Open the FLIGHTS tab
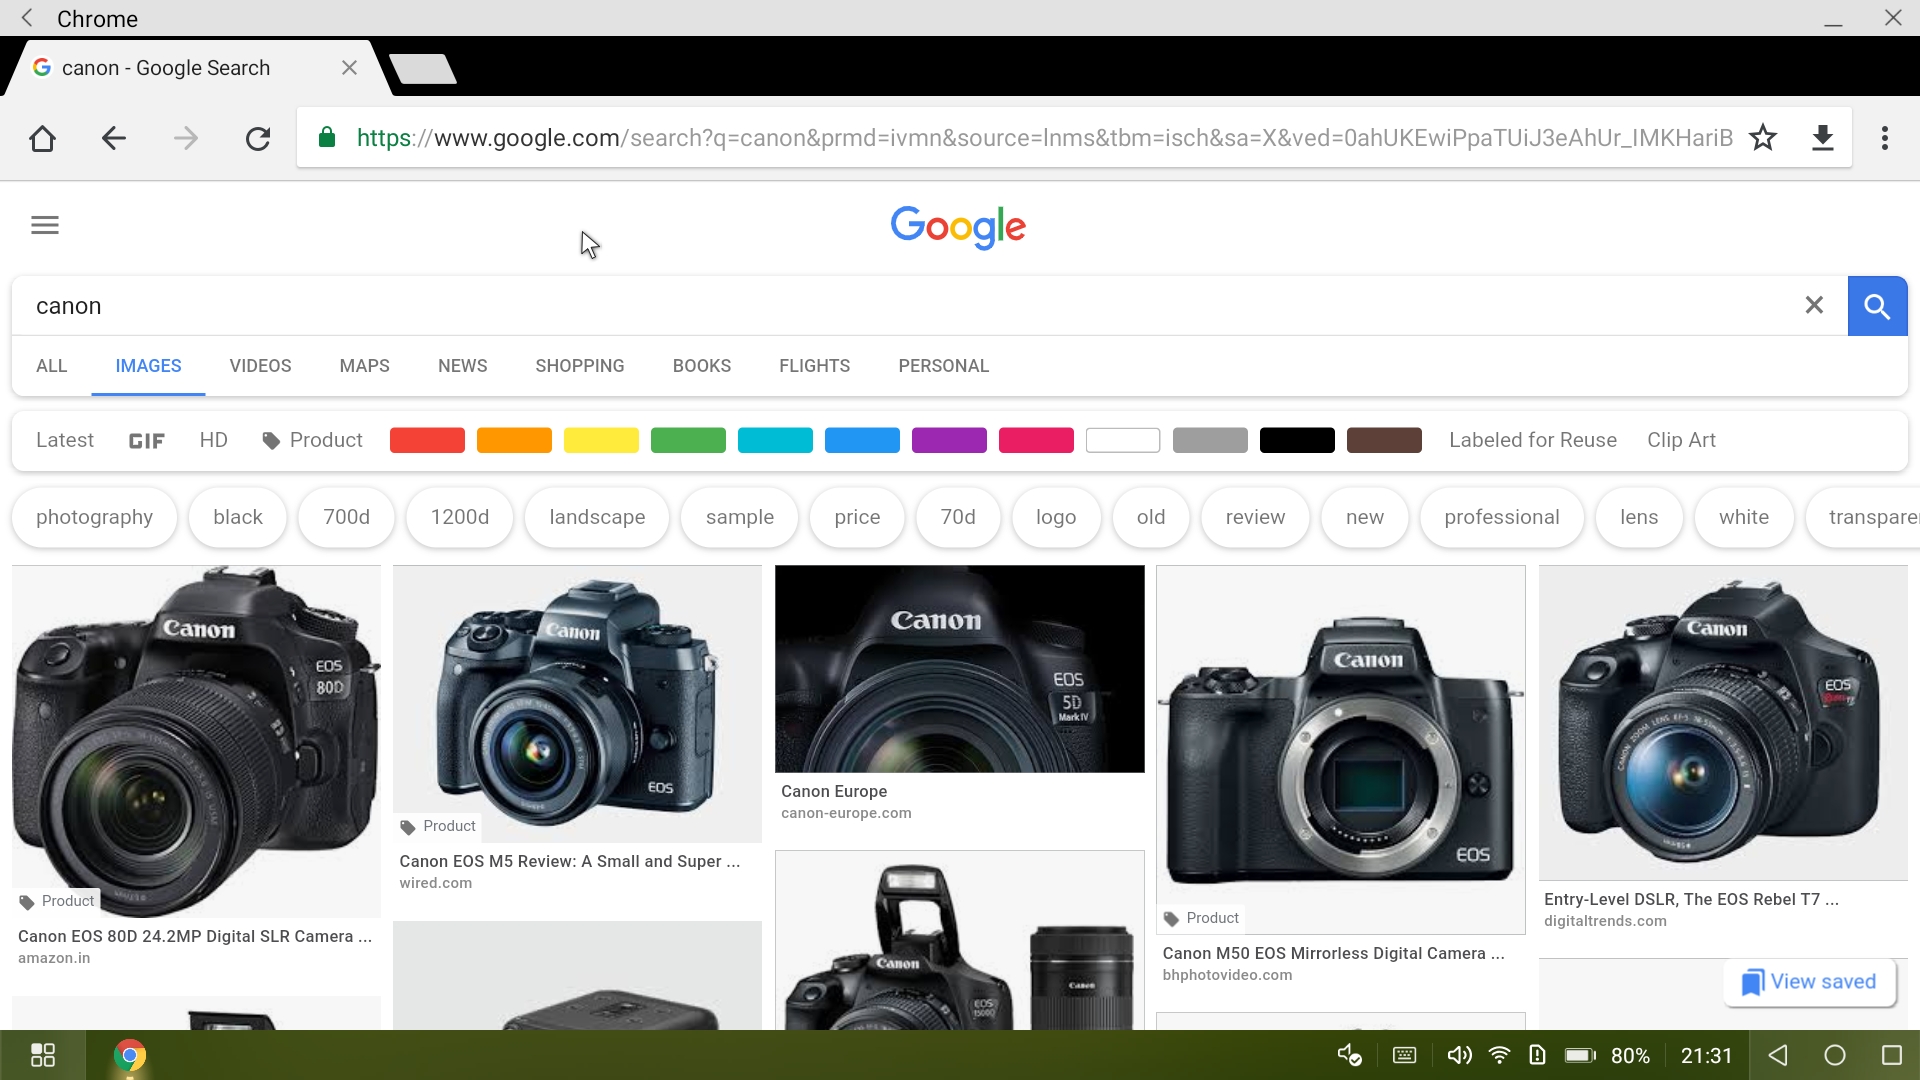This screenshot has width=1920, height=1080. (815, 366)
